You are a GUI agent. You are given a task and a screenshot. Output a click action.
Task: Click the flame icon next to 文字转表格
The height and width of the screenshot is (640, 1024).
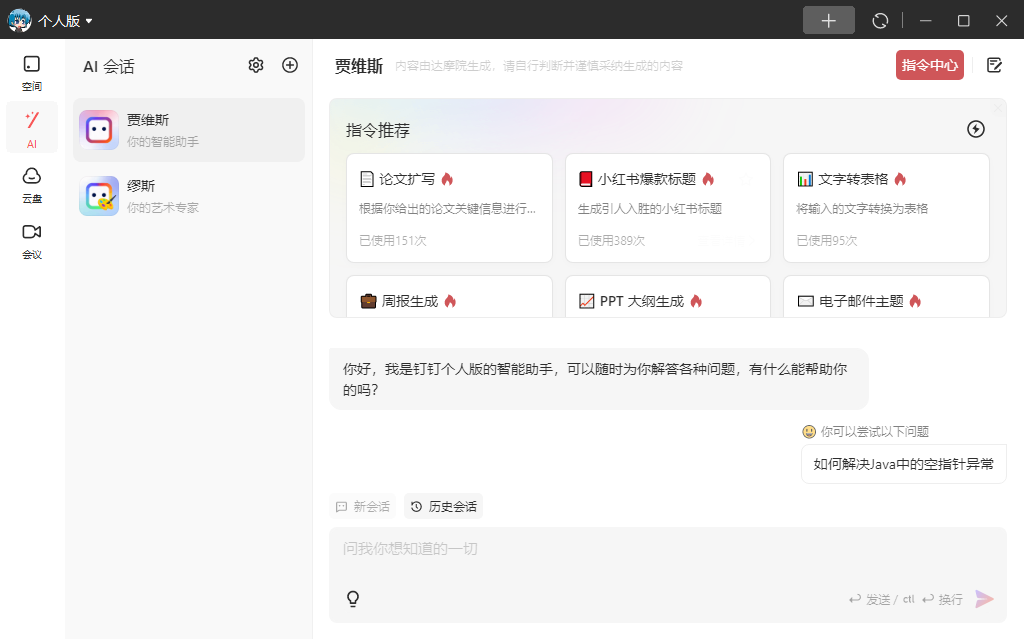tap(901, 179)
